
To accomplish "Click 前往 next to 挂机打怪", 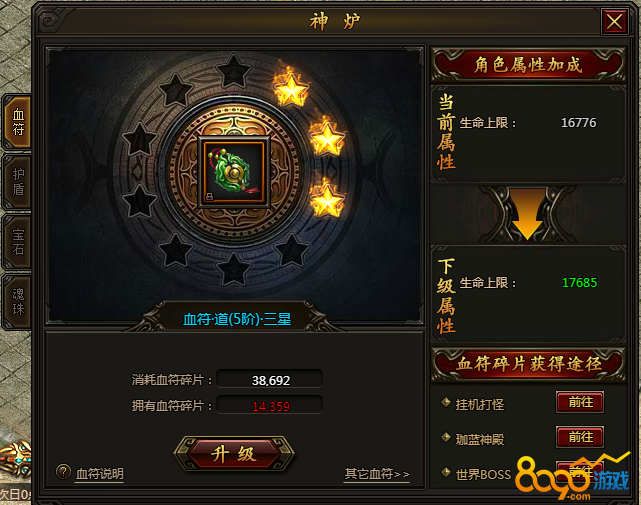I will [x=580, y=402].
